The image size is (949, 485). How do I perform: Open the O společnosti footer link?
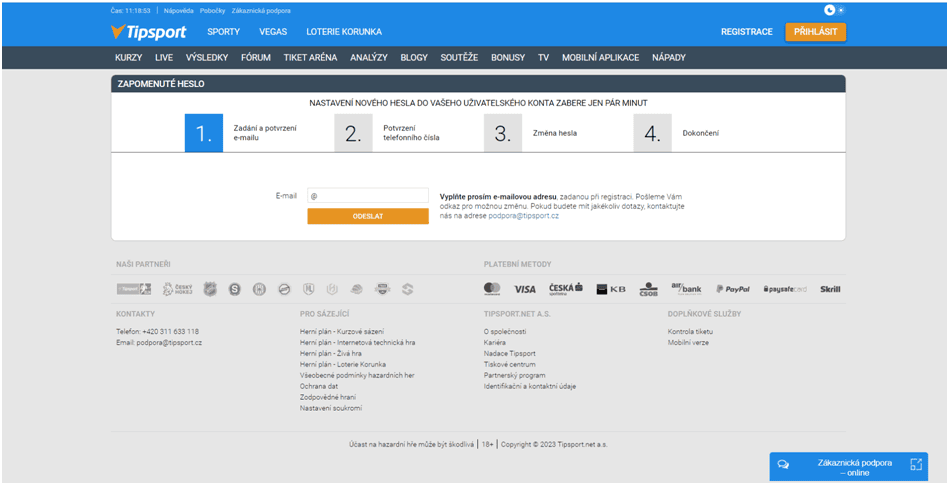505,332
